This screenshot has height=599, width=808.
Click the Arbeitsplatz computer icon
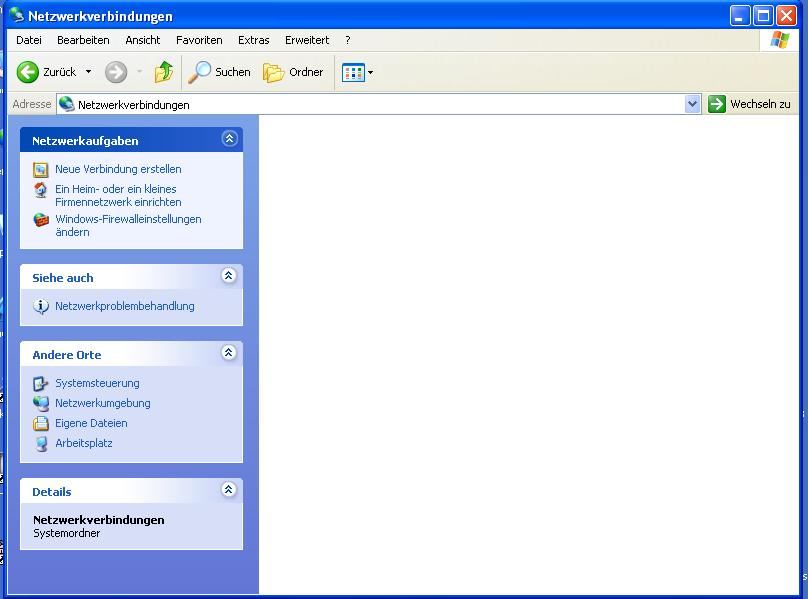coord(41,443)
